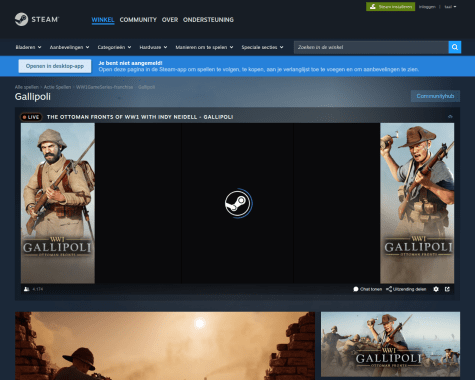Click the Chat tonen button

[x=367, y=289]
